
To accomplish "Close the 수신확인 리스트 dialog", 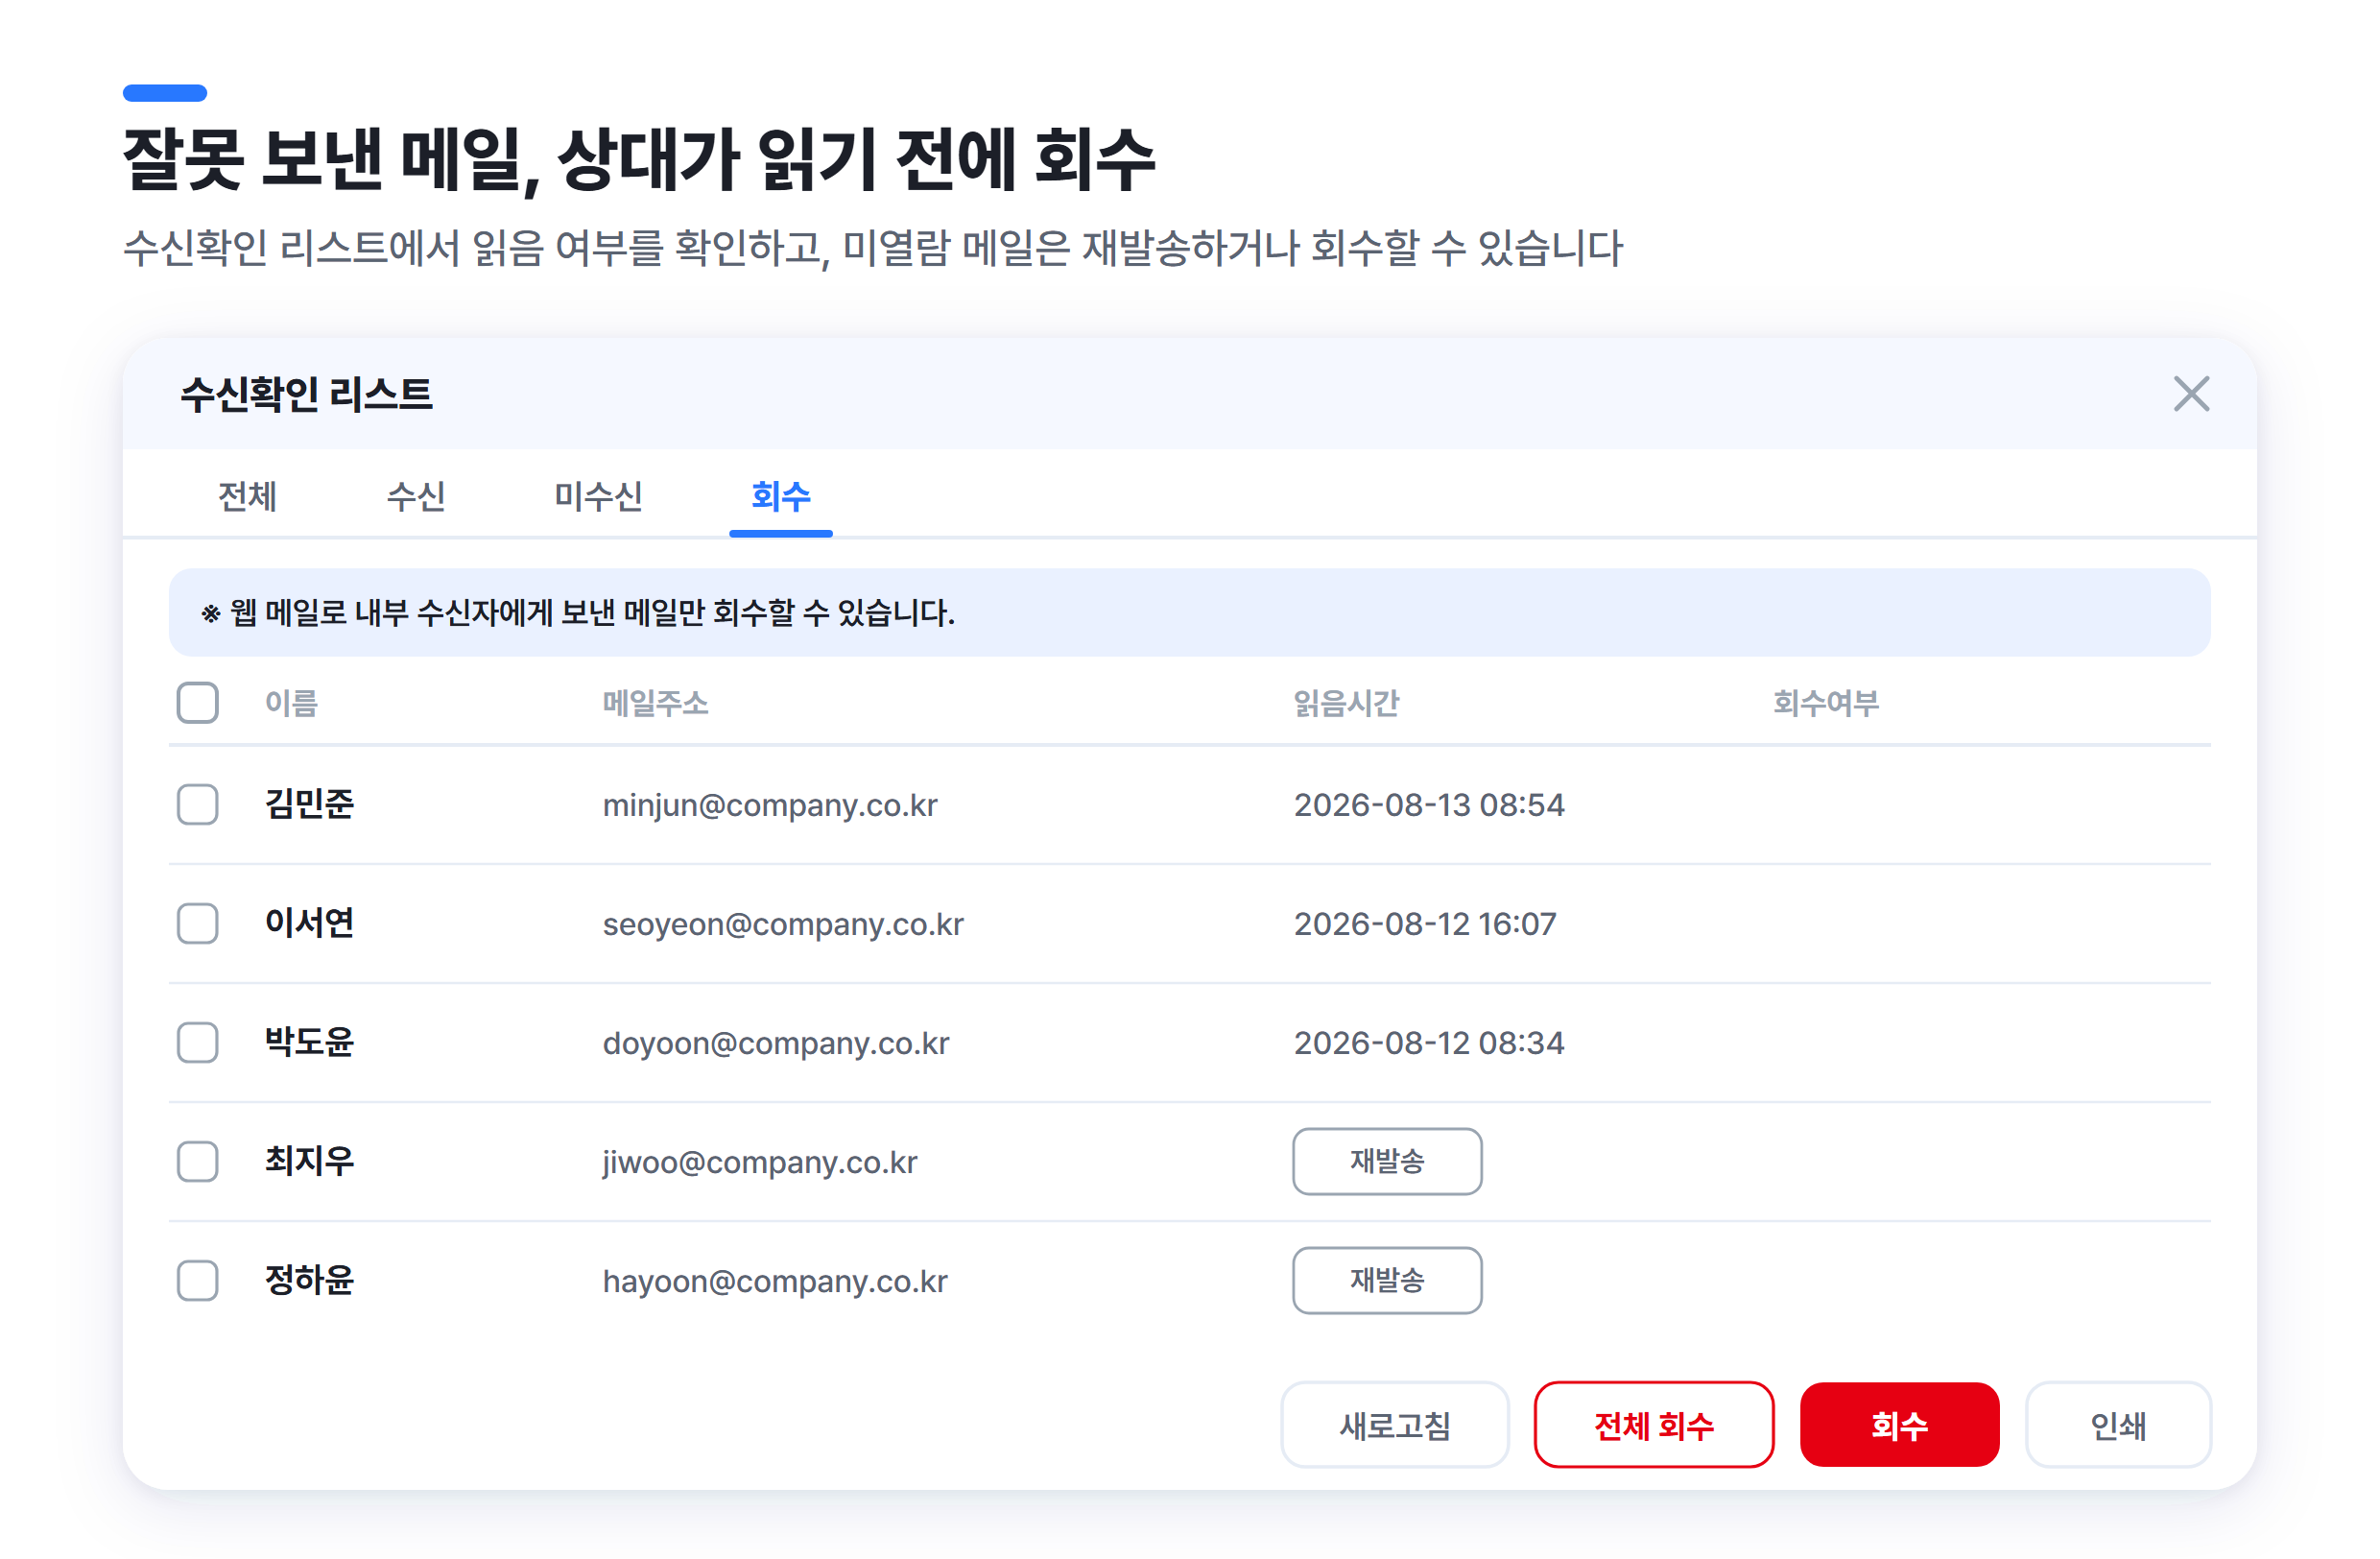I will point(2190,394).
